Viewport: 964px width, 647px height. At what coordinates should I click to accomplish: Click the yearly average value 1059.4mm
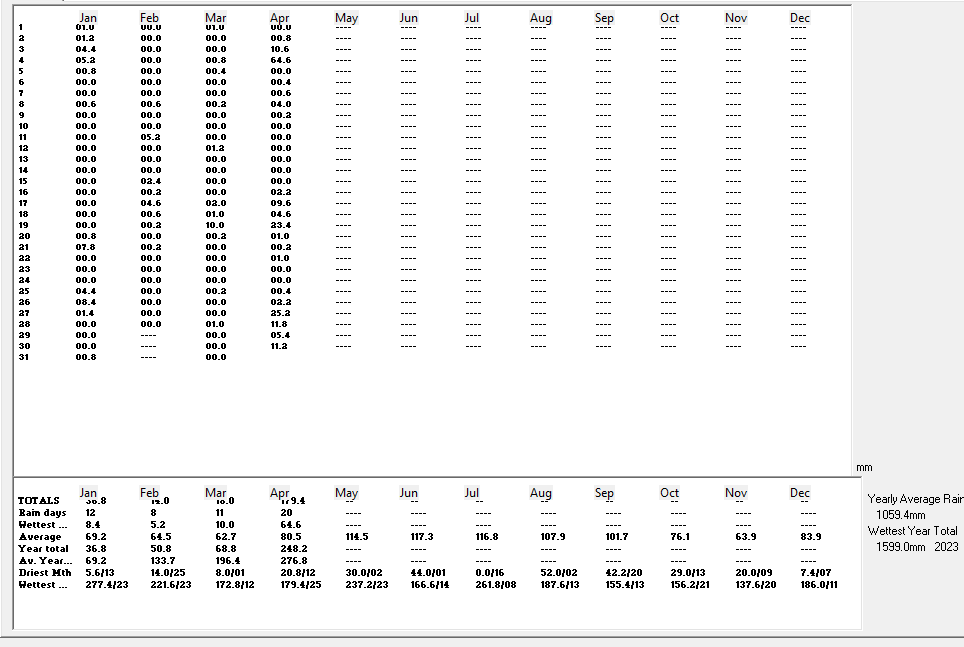[901, 515]
